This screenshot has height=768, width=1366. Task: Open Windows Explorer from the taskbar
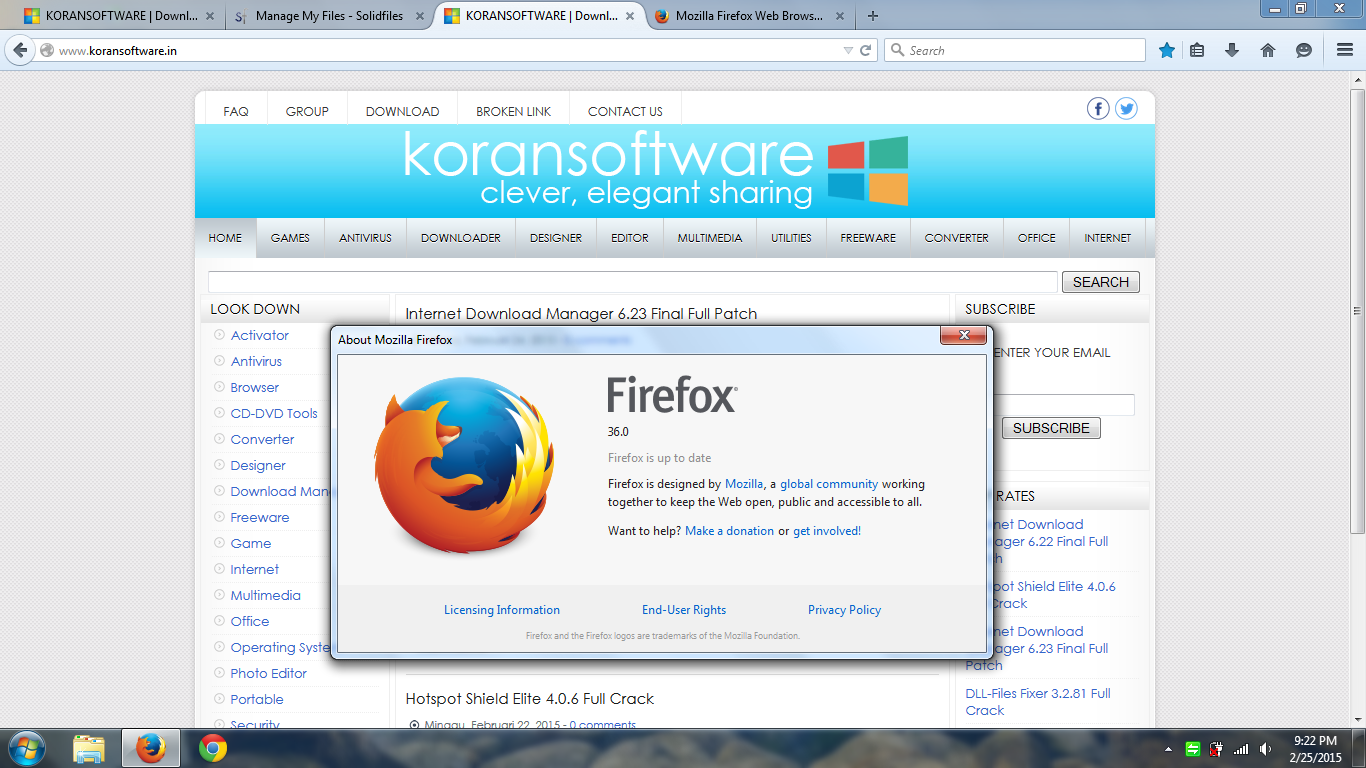pos(89,748)
